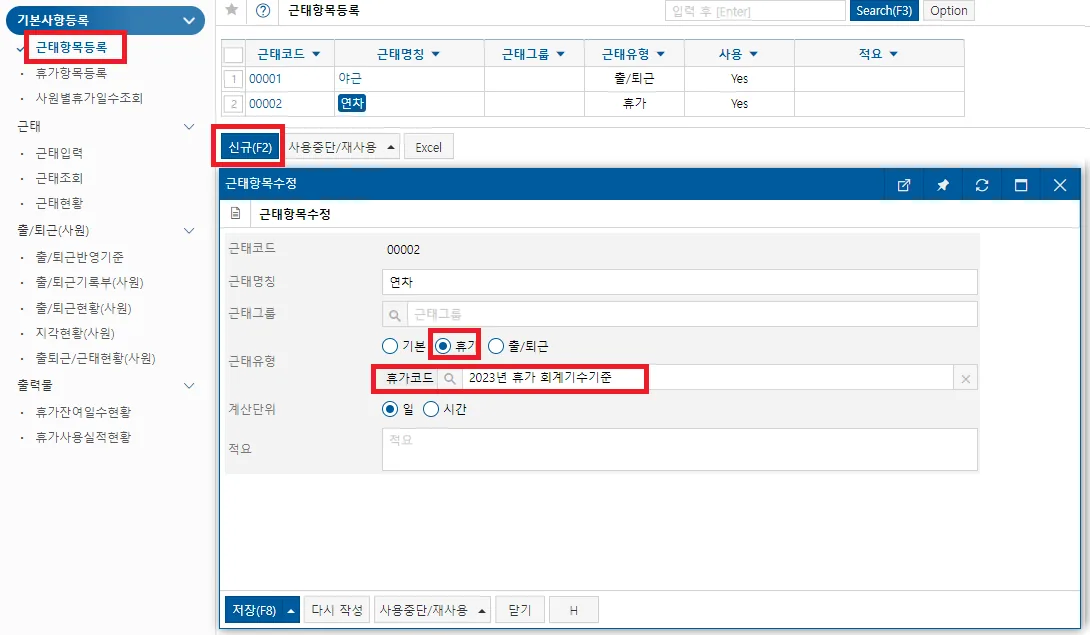
Task: Open the 근태입력 menu item
Action: click(x=59, y=153)
